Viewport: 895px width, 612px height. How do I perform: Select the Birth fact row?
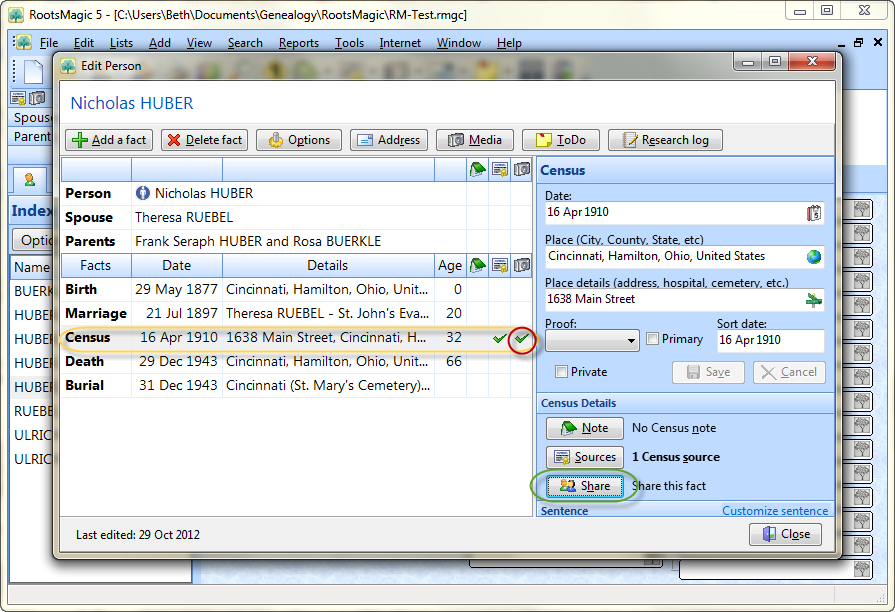[x=296, y=289]
